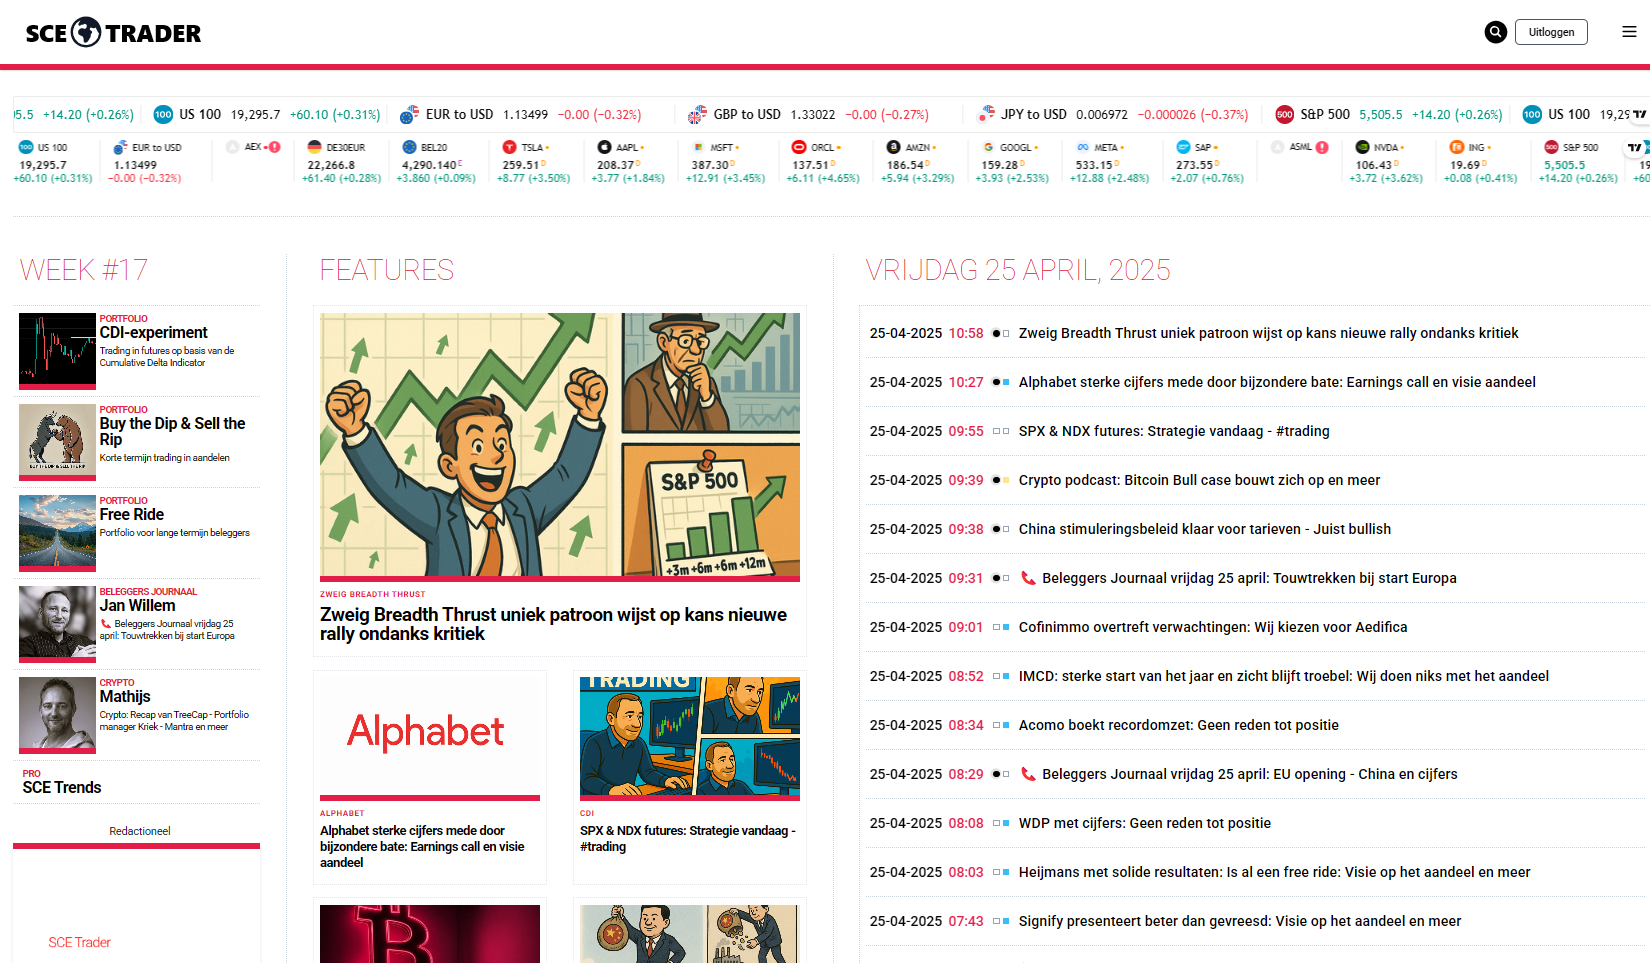Open the large Zweig Breadth Thrust feature illustration
The width and height of the screenshot is (1650, 963).
(x=560, y=446)
